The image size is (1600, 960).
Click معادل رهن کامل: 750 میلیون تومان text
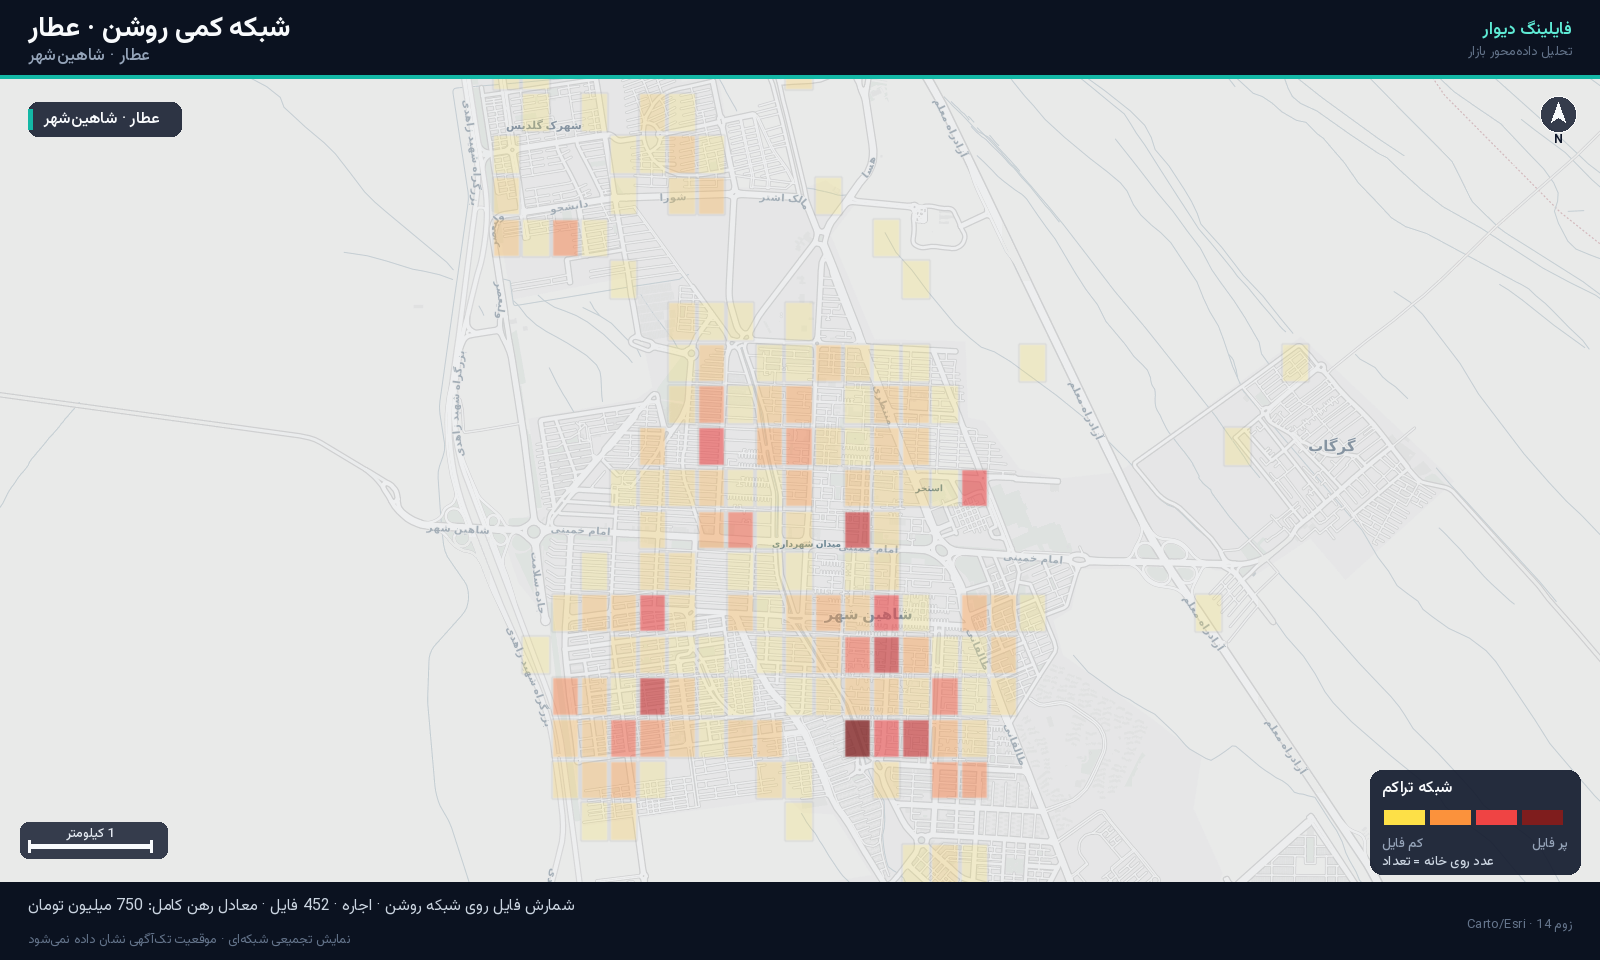click(x=143, y=905)
